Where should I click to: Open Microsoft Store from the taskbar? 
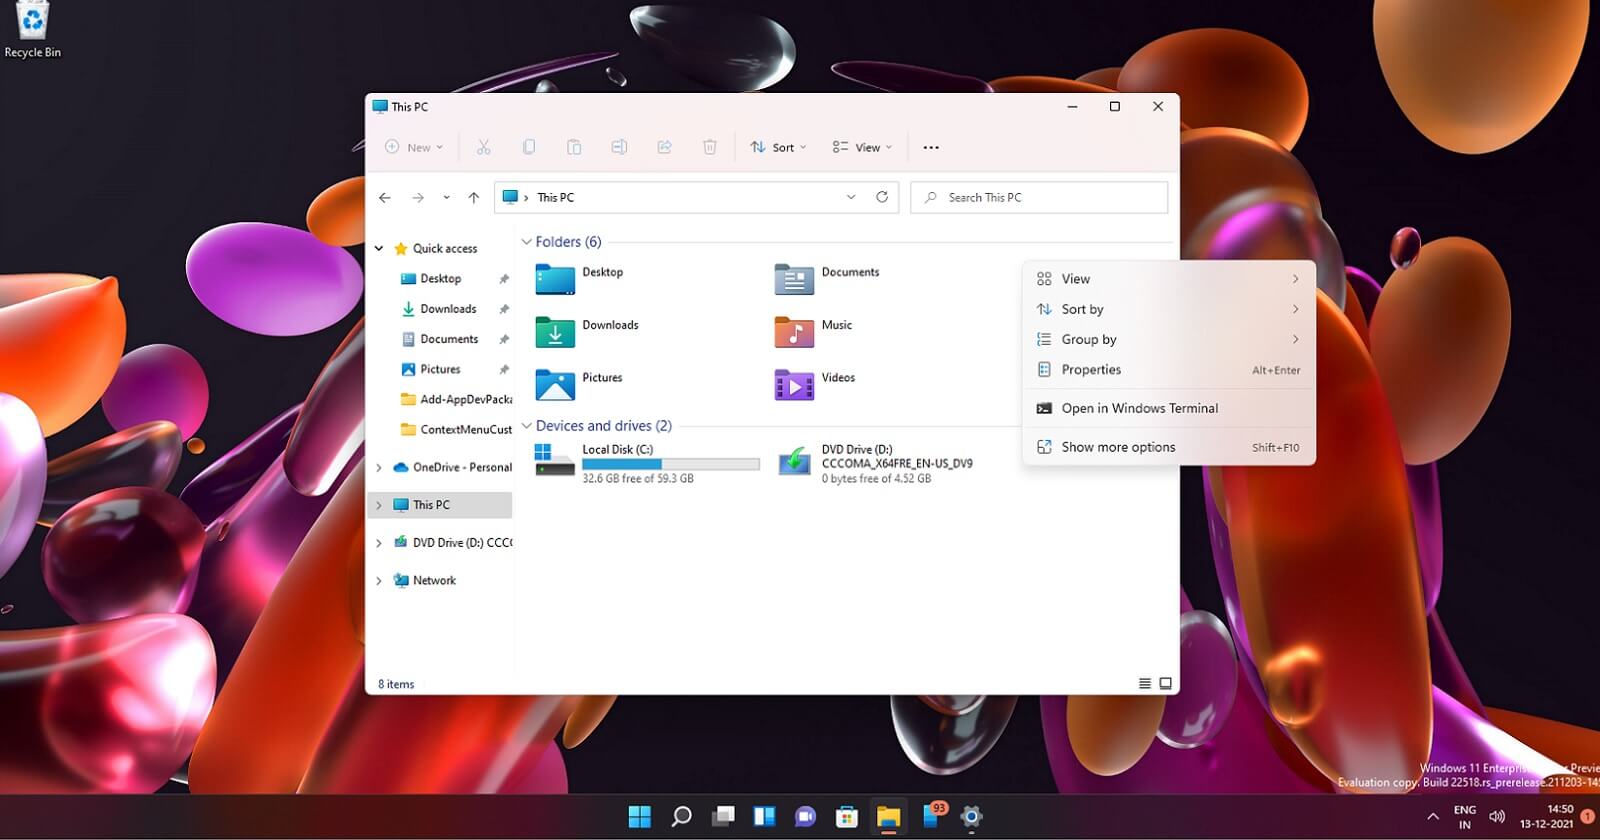tap(847, 816)
